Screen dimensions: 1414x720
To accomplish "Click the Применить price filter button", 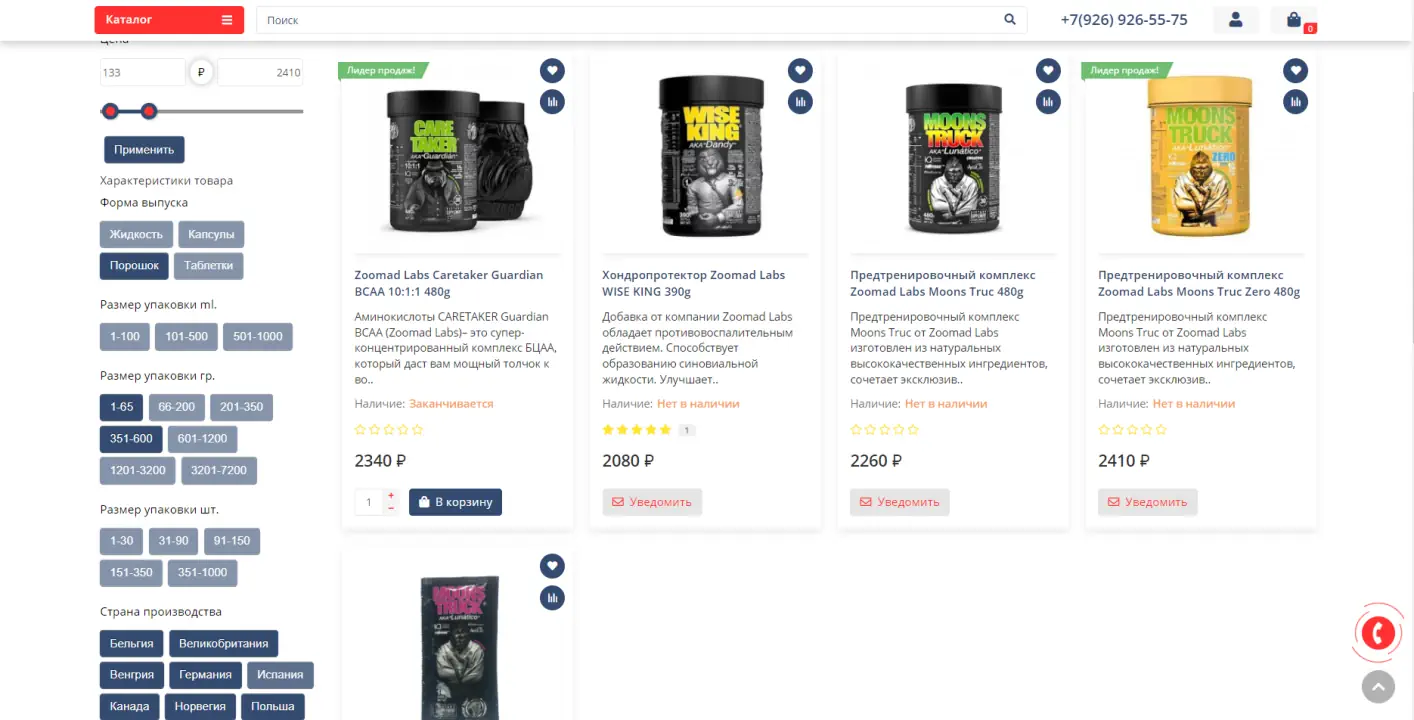I will coord(144,150).
